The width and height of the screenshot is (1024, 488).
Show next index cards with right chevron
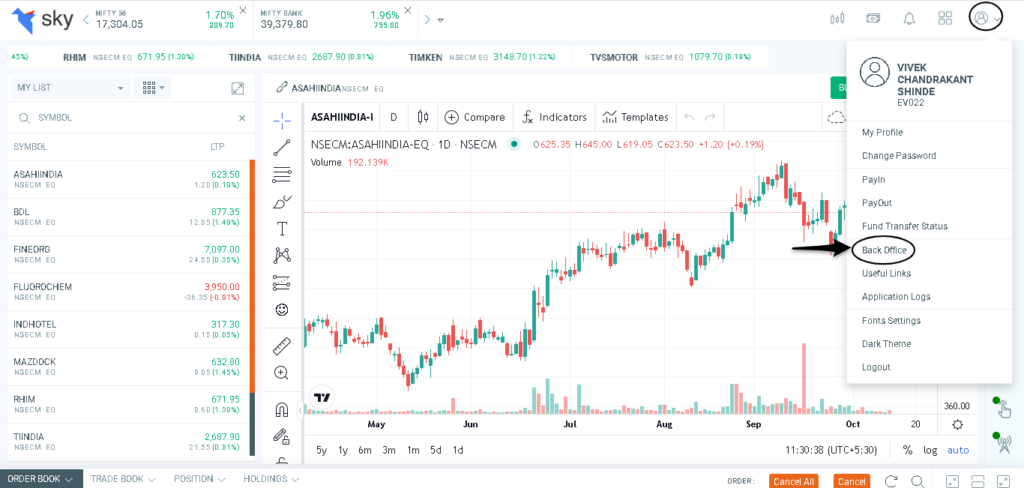(x=427, y=19)
